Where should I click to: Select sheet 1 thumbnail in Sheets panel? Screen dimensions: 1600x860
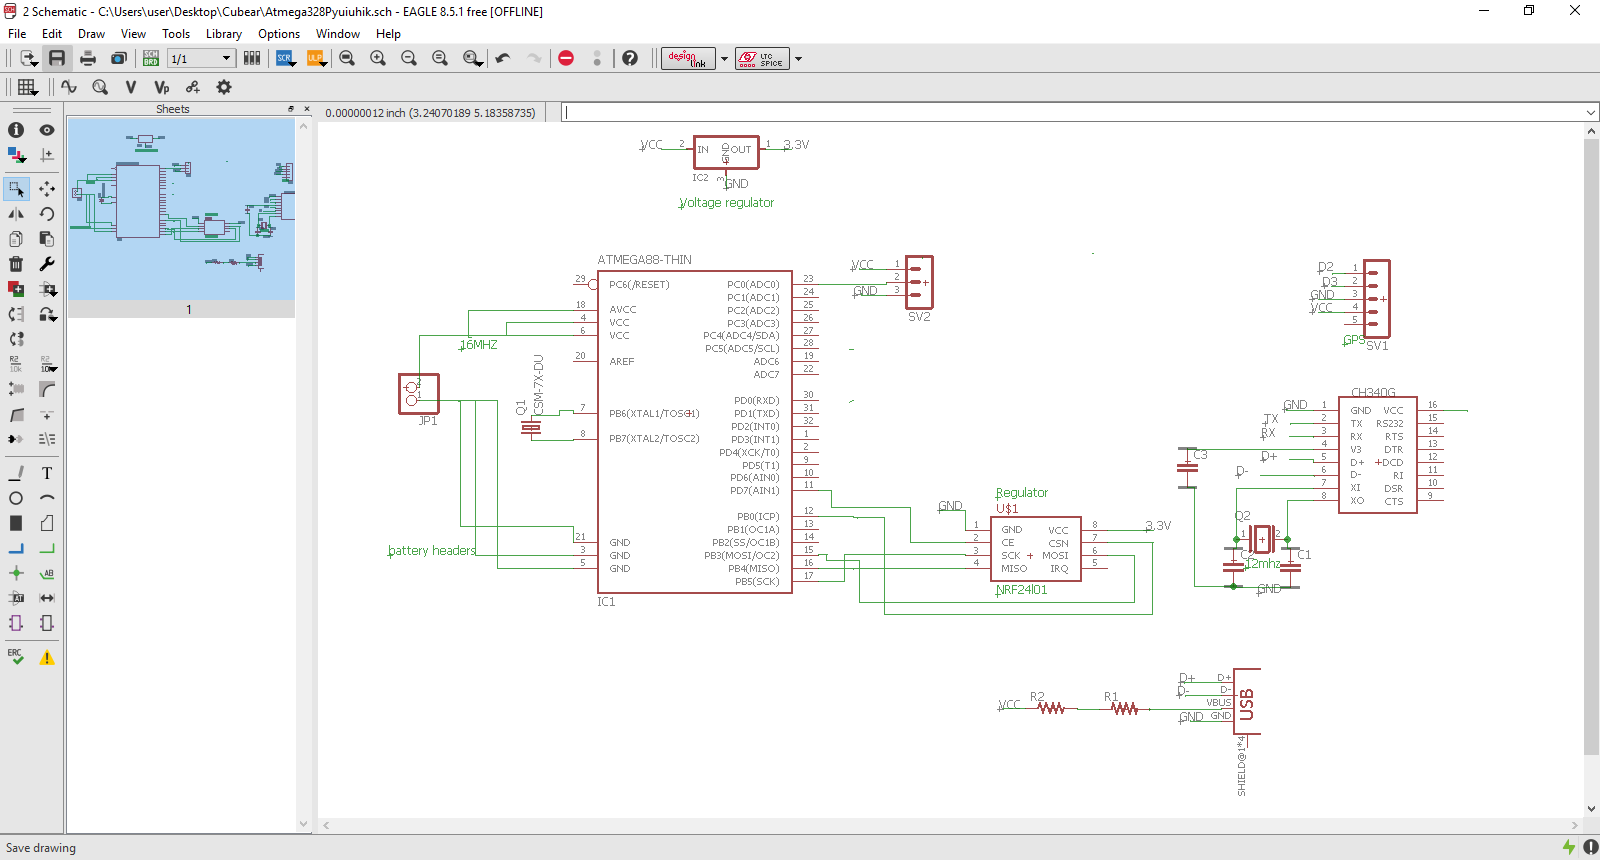click(x=181, y=210)
